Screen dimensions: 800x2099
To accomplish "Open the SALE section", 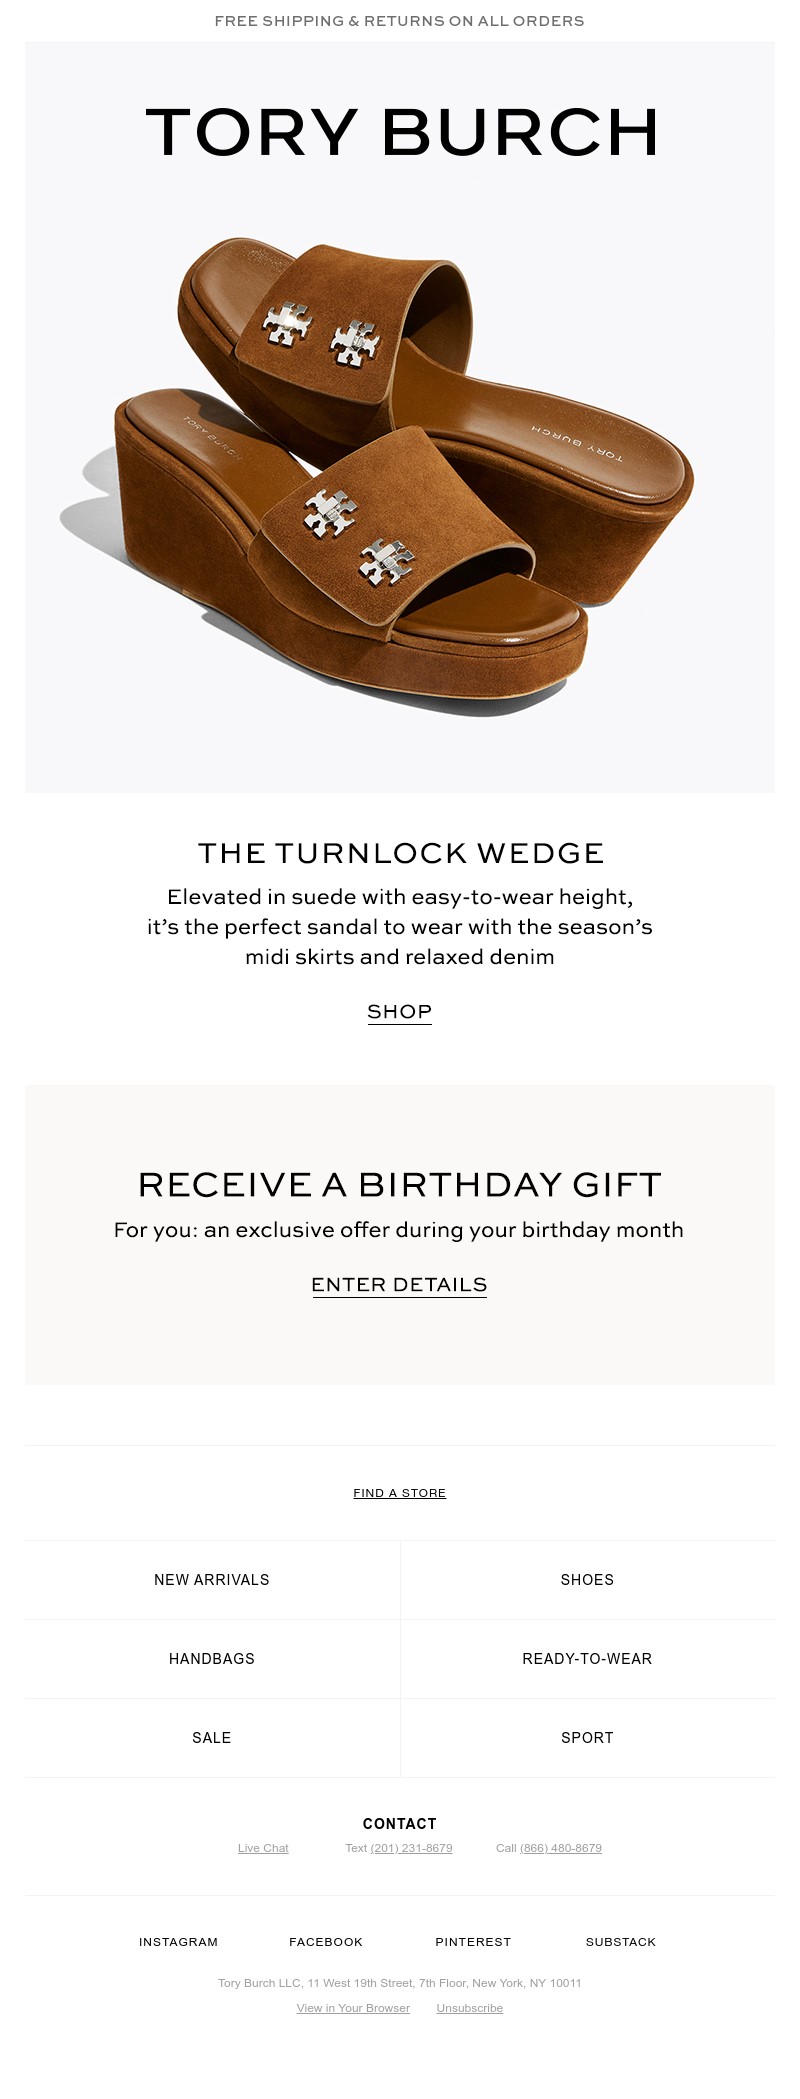I will 210,1738.
